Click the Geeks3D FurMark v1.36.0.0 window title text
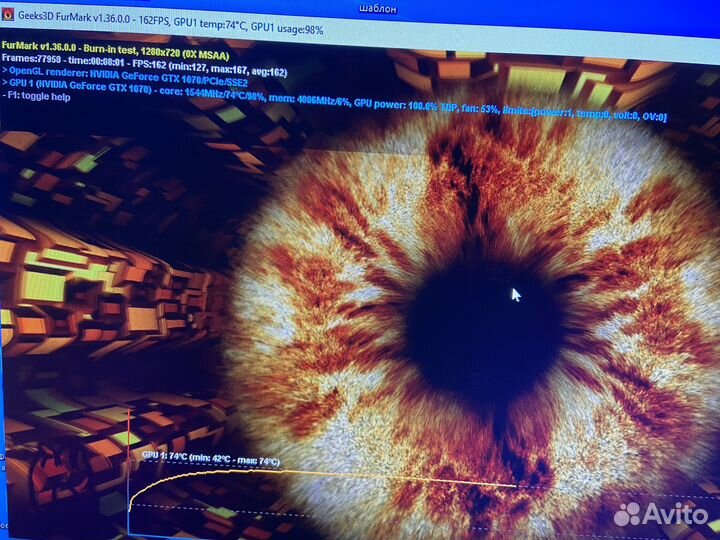Screen dimensions: 720x540 [x=170, y=22]
